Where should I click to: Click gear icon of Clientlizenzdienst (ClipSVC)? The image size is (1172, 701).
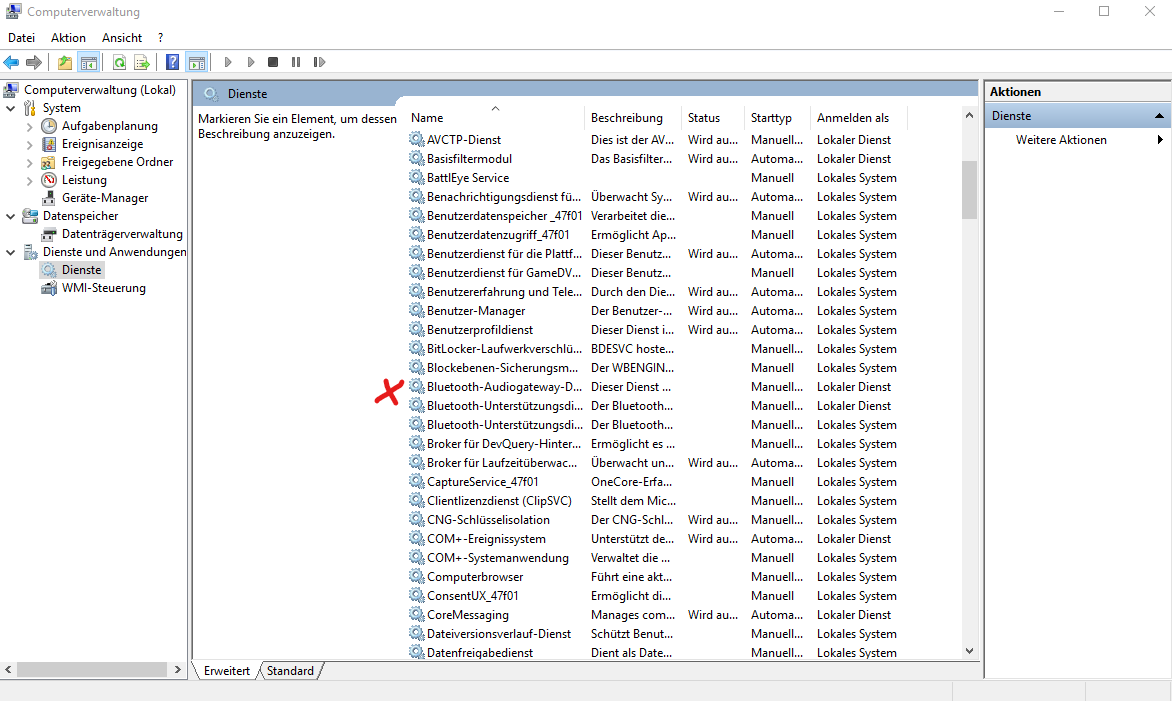coord(416,500)
